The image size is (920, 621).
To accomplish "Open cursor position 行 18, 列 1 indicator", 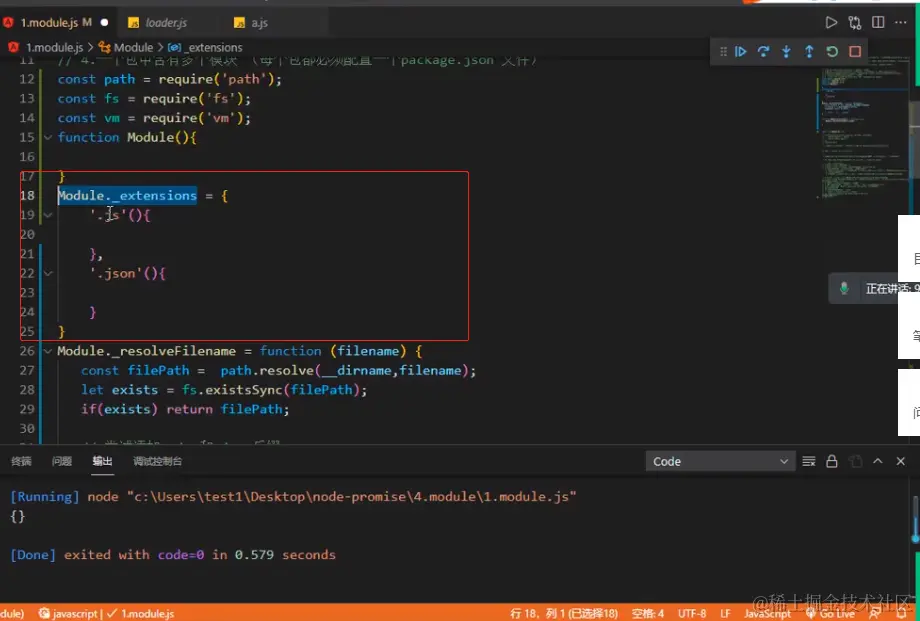I will tap(563, 613).
